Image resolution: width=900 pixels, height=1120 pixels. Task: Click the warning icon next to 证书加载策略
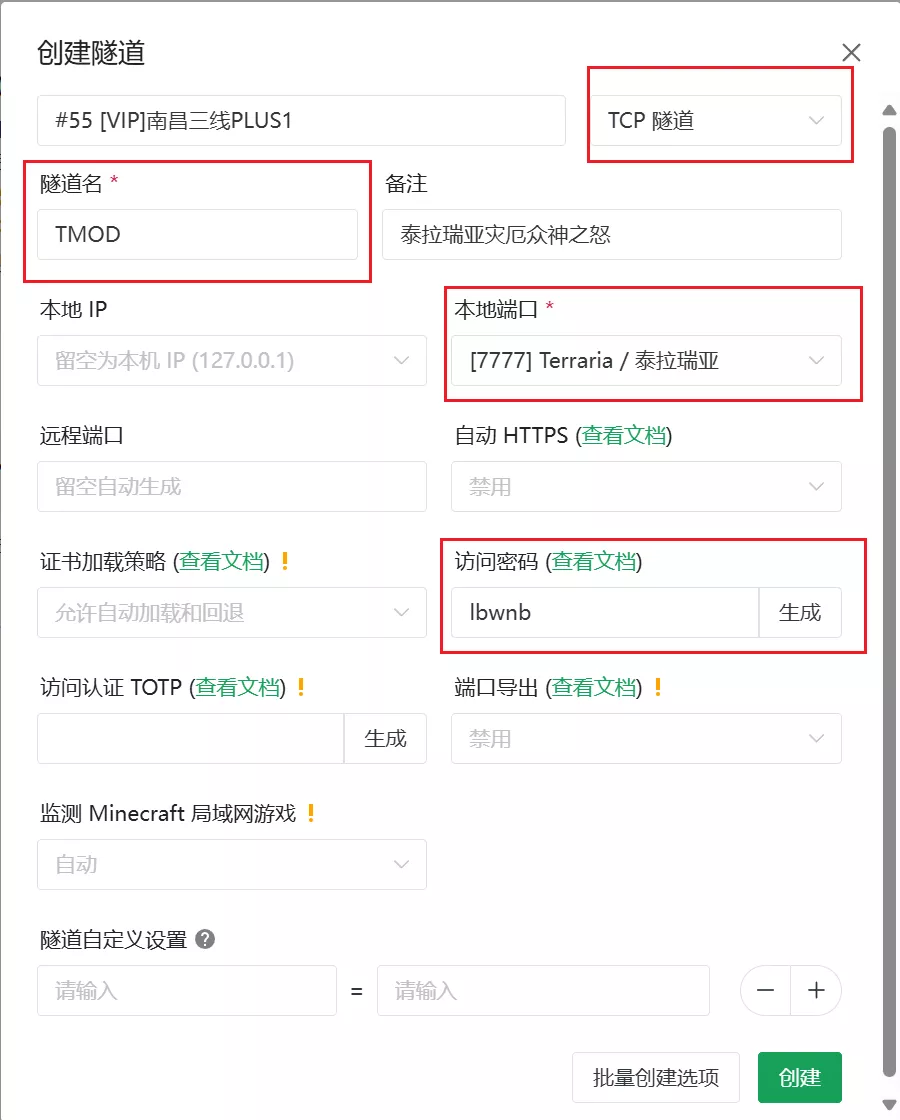[285, 561]
